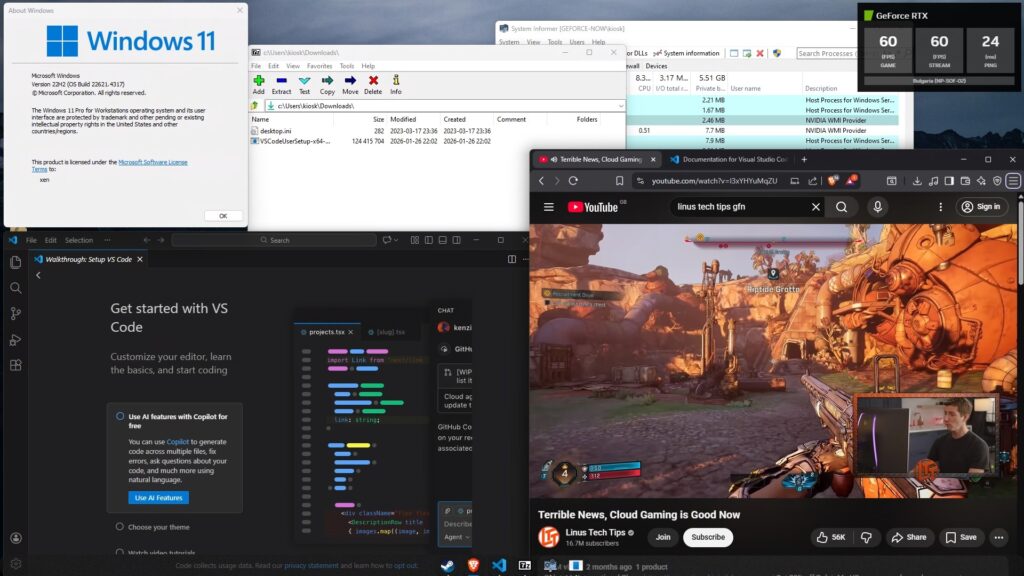Open 7-Zip Favorites menu
This screenshot has width=1024, height=576.
(319, 66)
